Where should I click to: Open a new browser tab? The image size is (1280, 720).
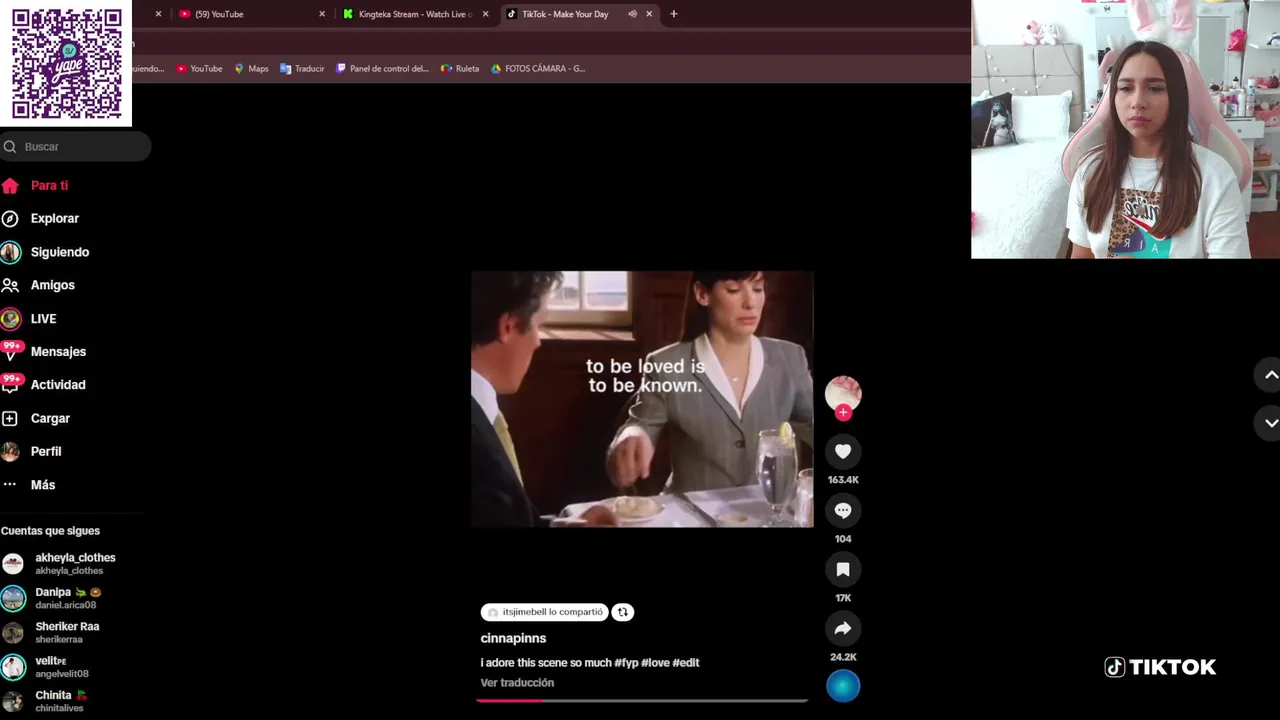(x=674, y=14)
